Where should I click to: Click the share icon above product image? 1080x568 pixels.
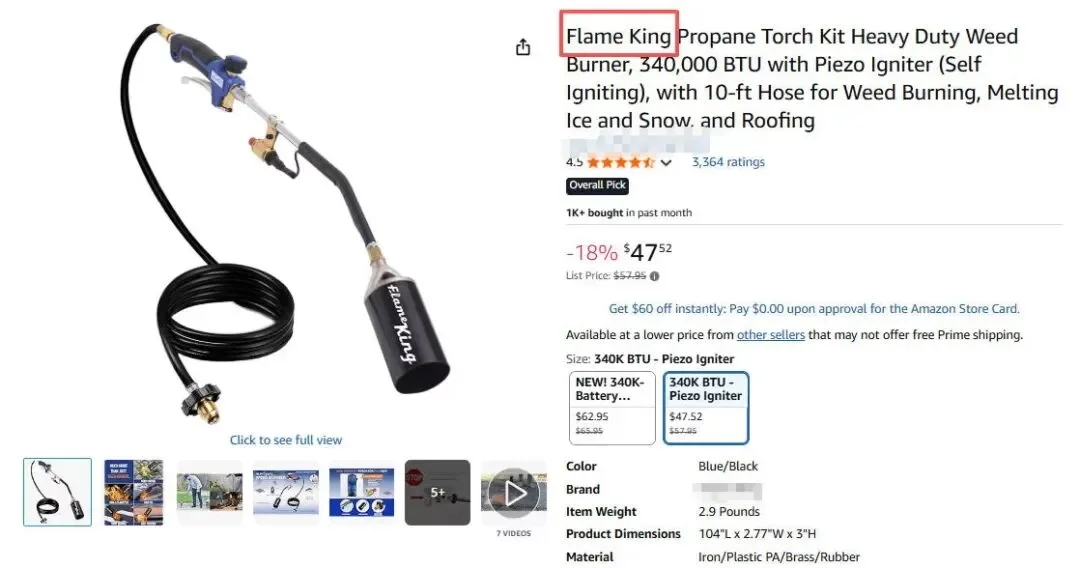point(523,47)
